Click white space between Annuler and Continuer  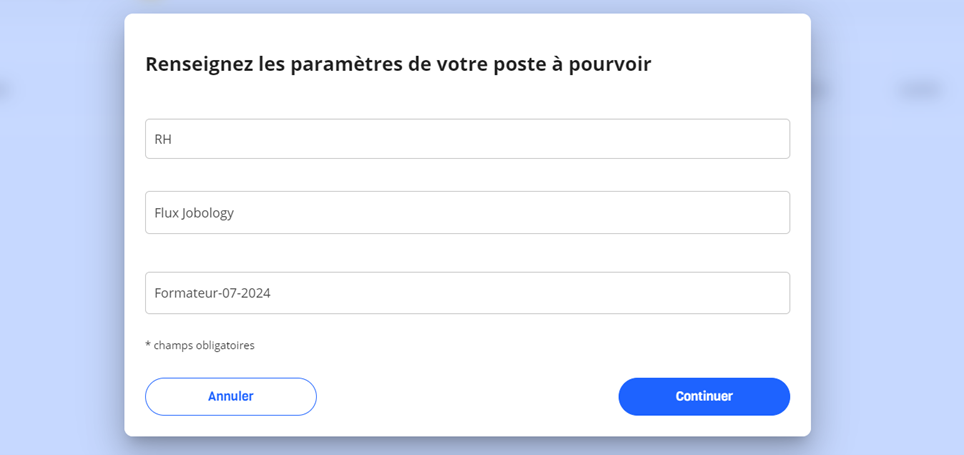point(467,397)
